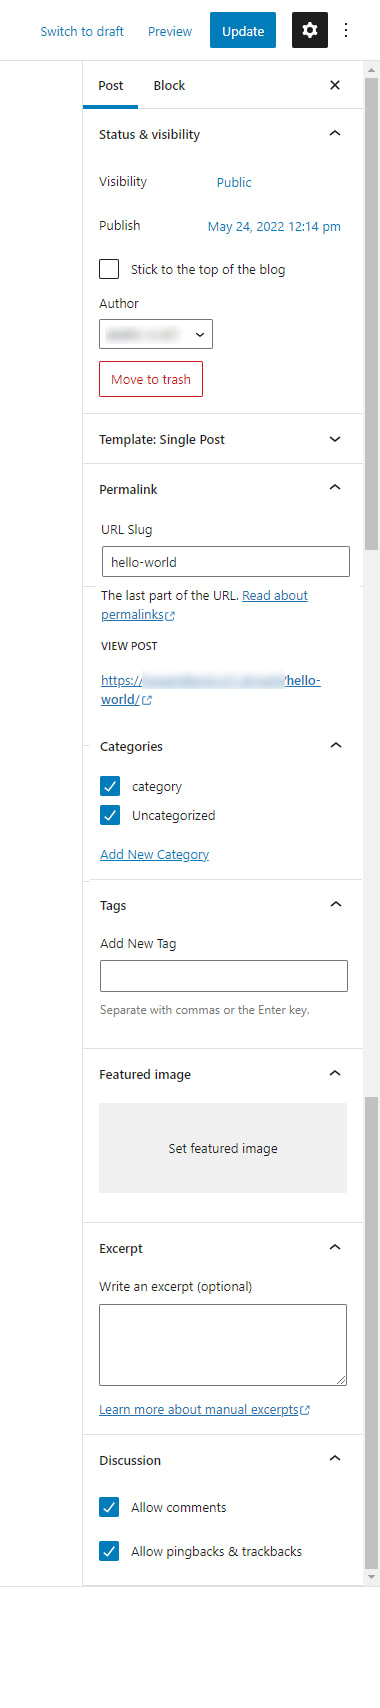Expand the Template: Single Post section
380x1708 pixels.
pos(335,439)
